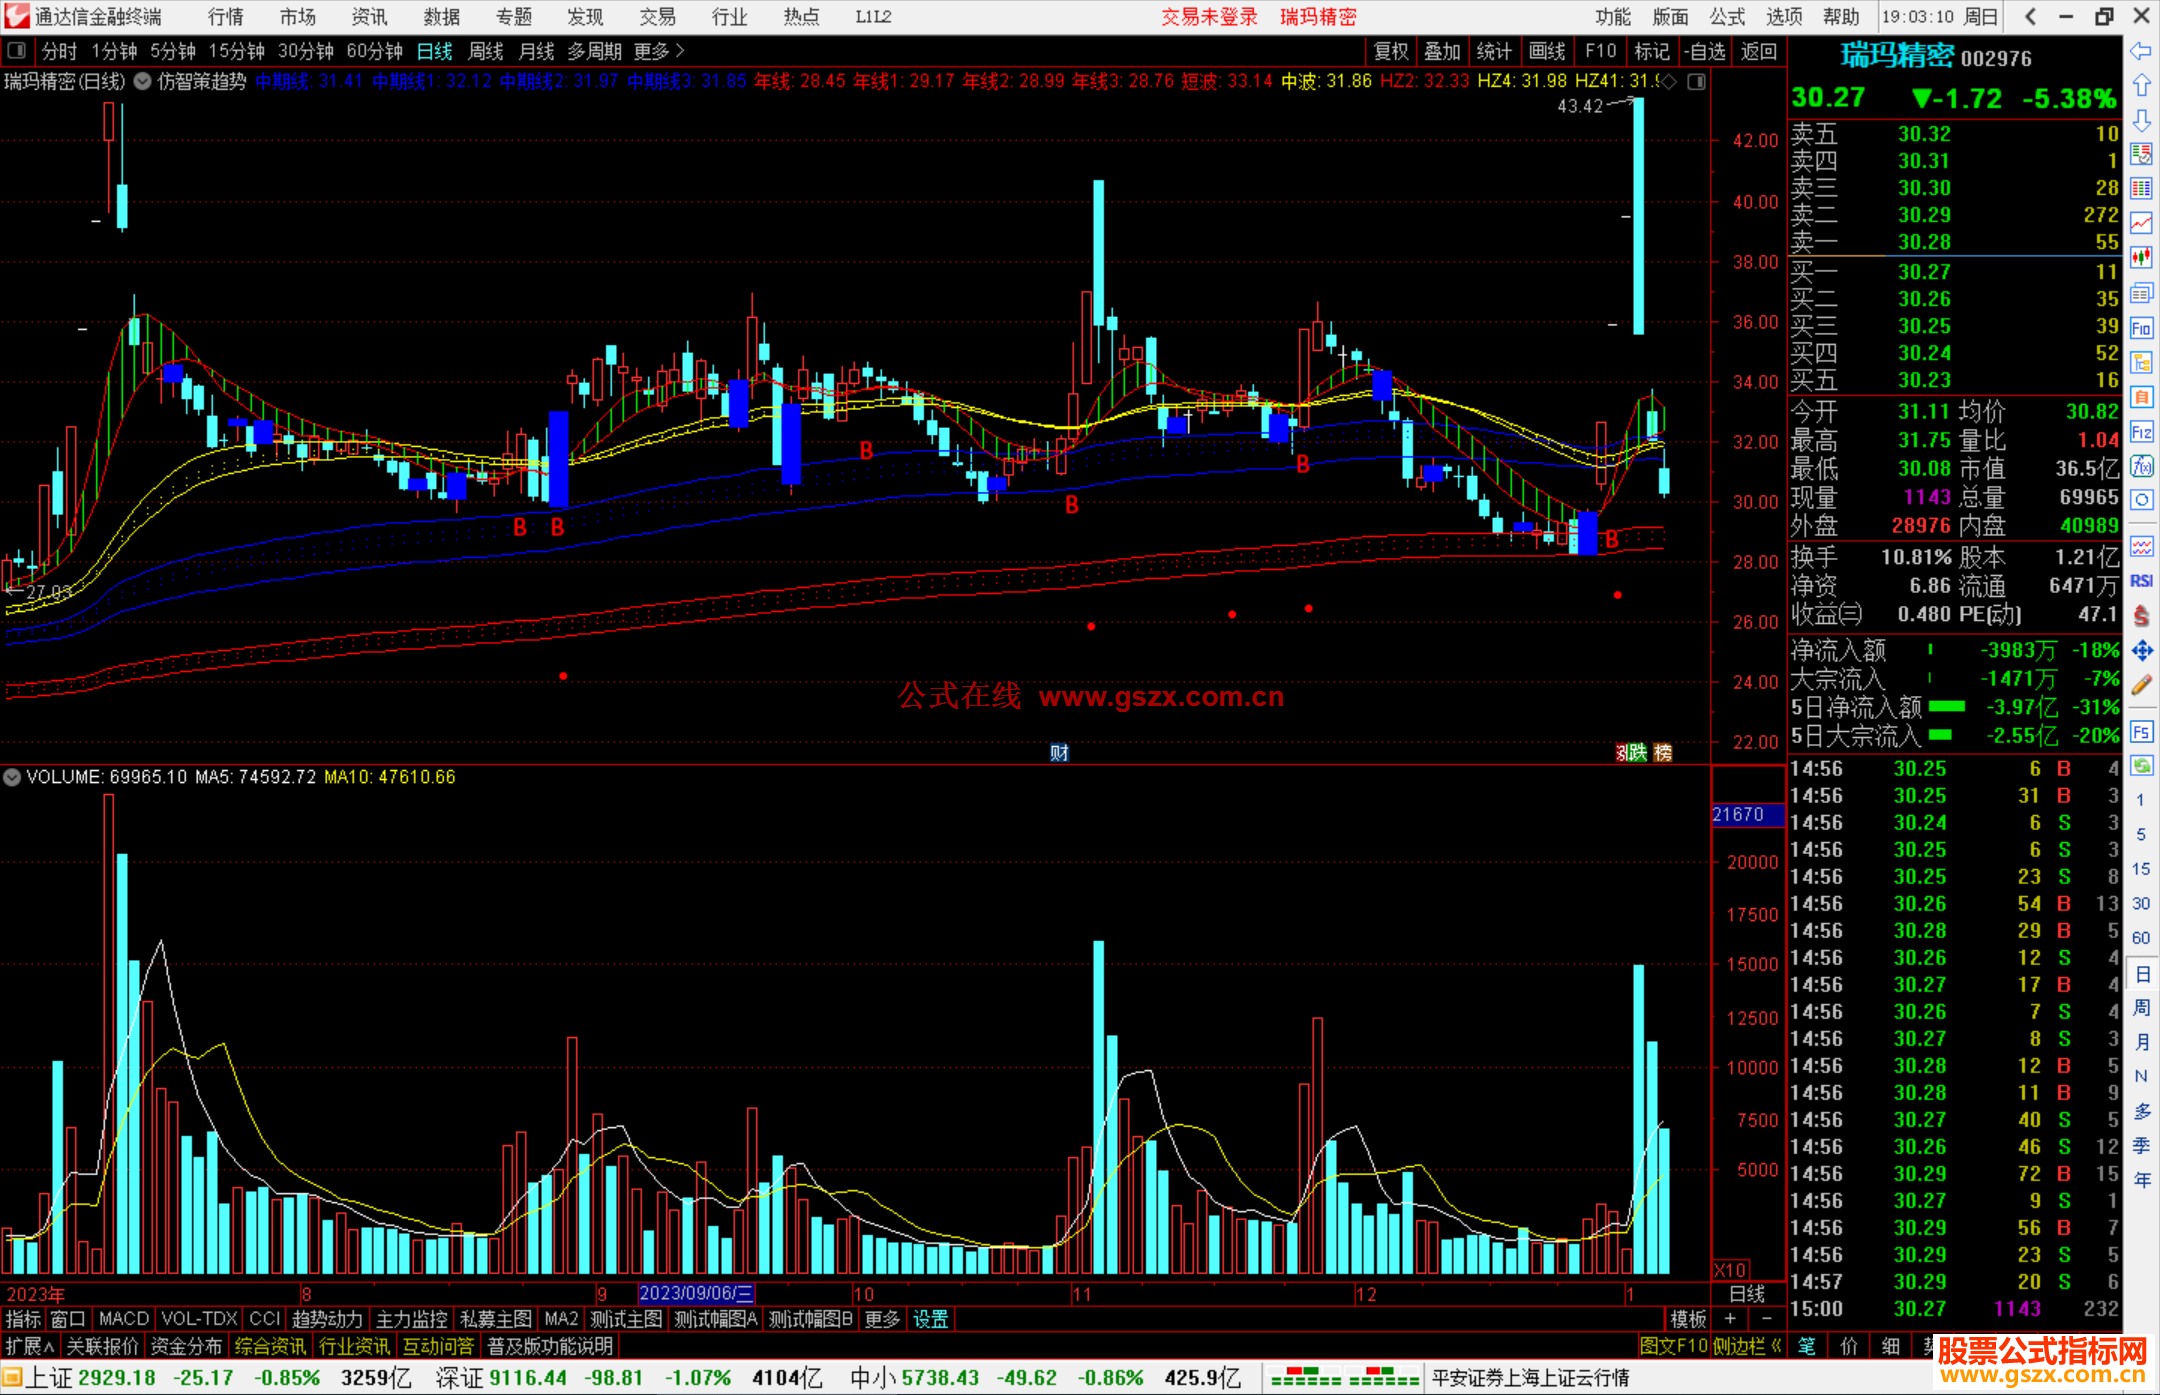Screen dimensions: 2160x1395
Task: Click the RSI indicator sidebar icon
Action: tap(2141, 581)
